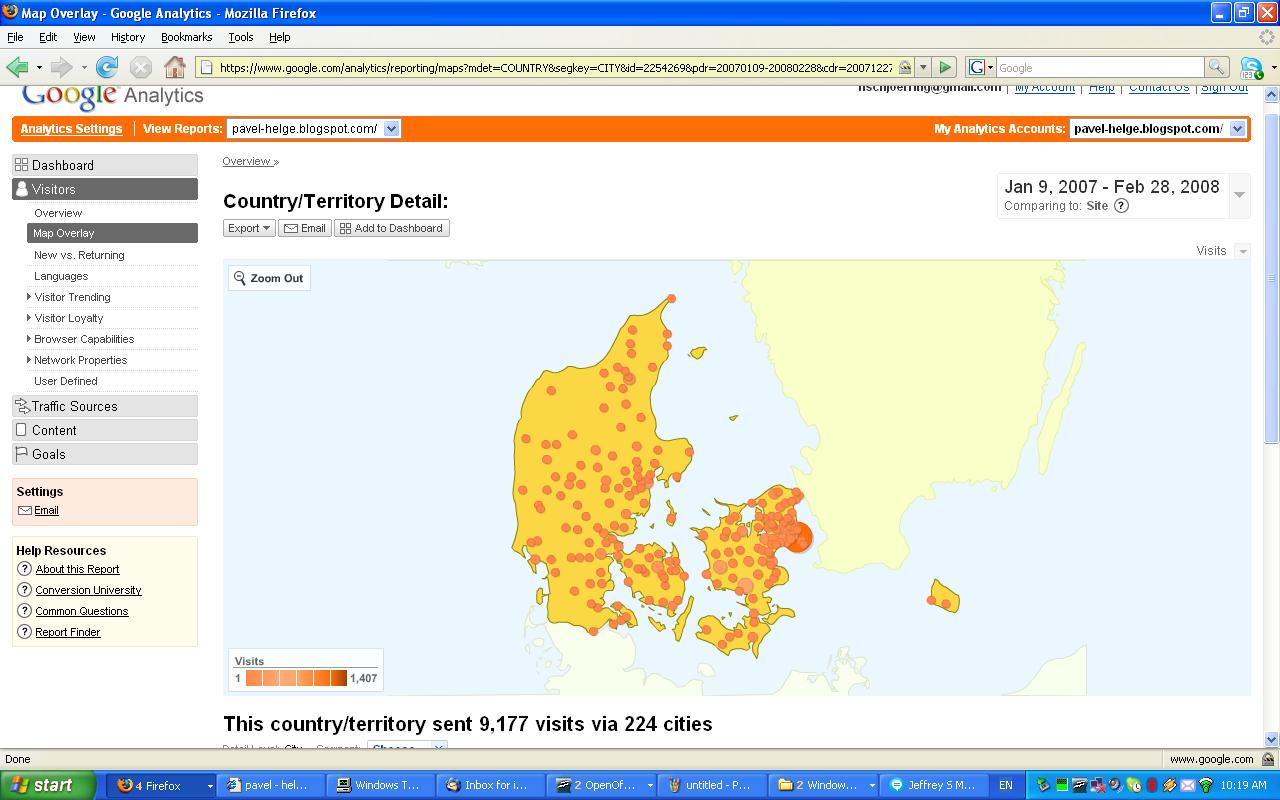1280x800 pixels.
Task: Click the Visits legend color gradient bar
Action: [x=296, y=678]
